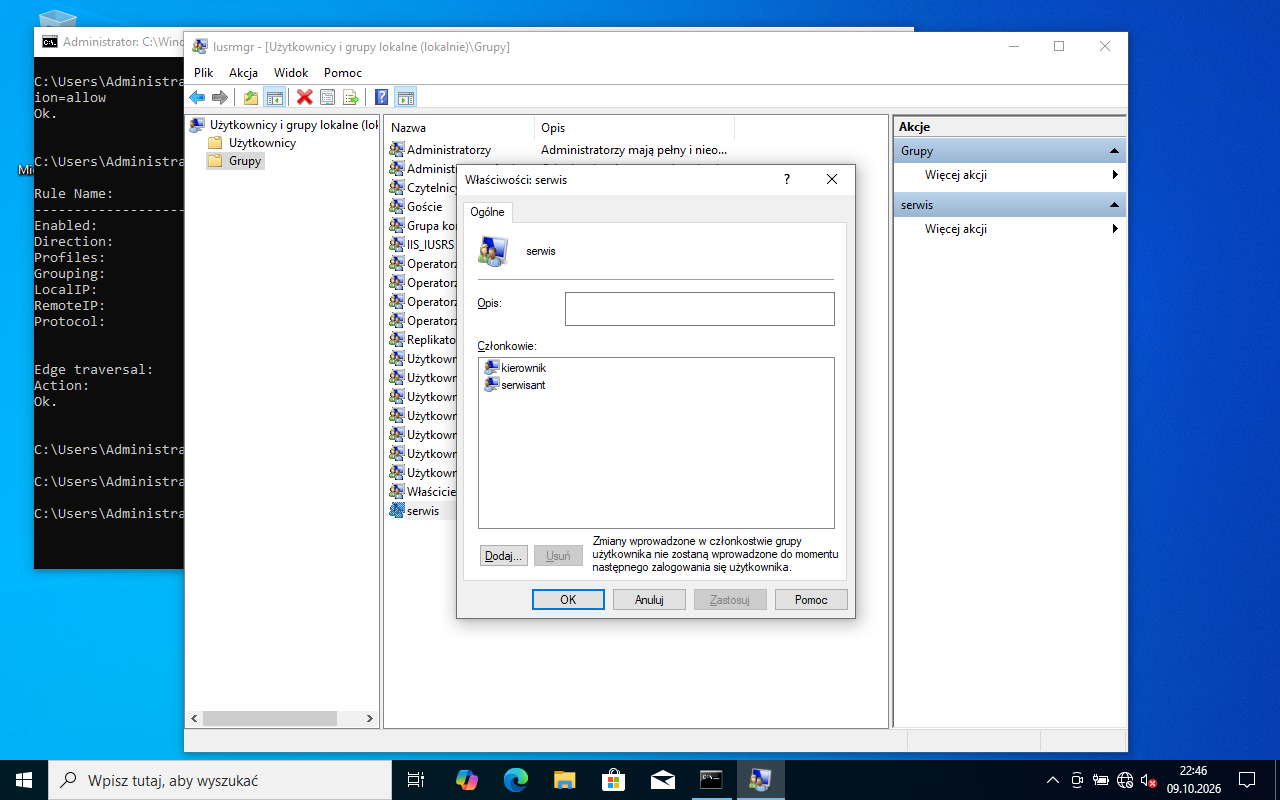Collapse the serwis section in Akcje pane
The image size is (1280, 800).
[1114, 205]
